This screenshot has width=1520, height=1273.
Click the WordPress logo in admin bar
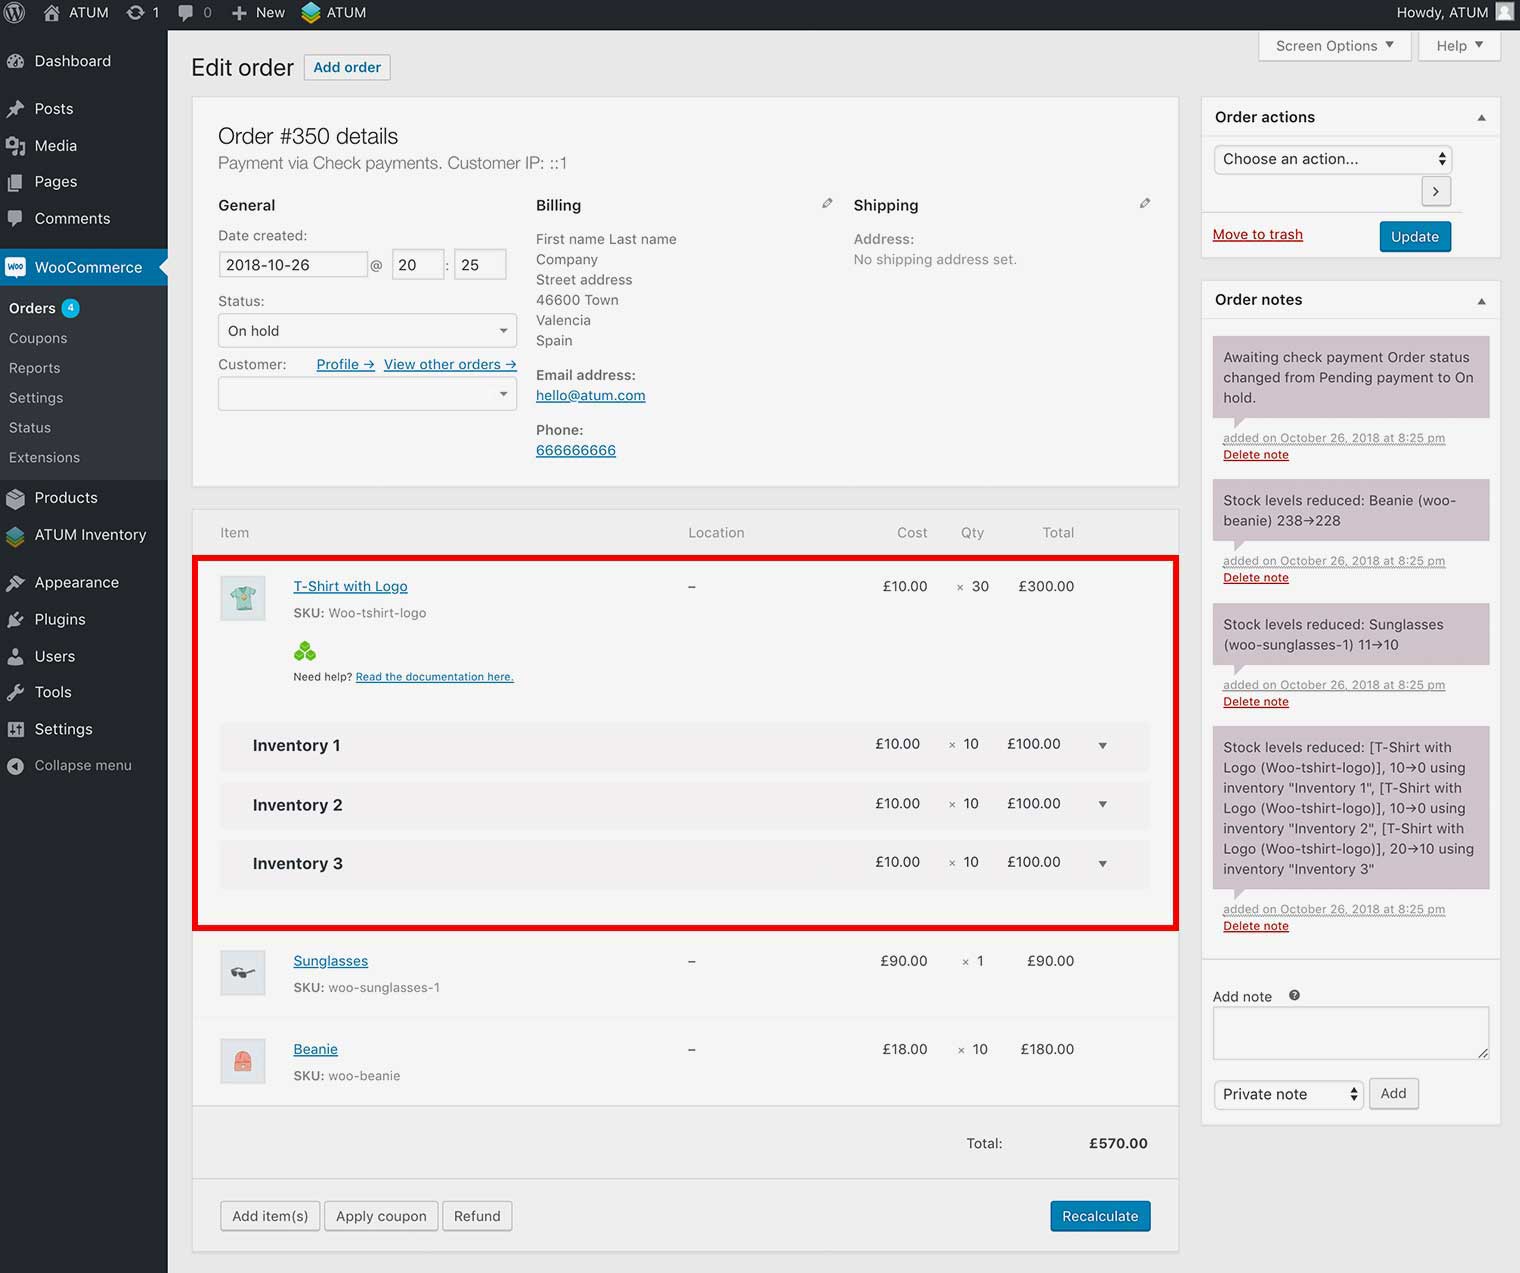tap(15, 13)
